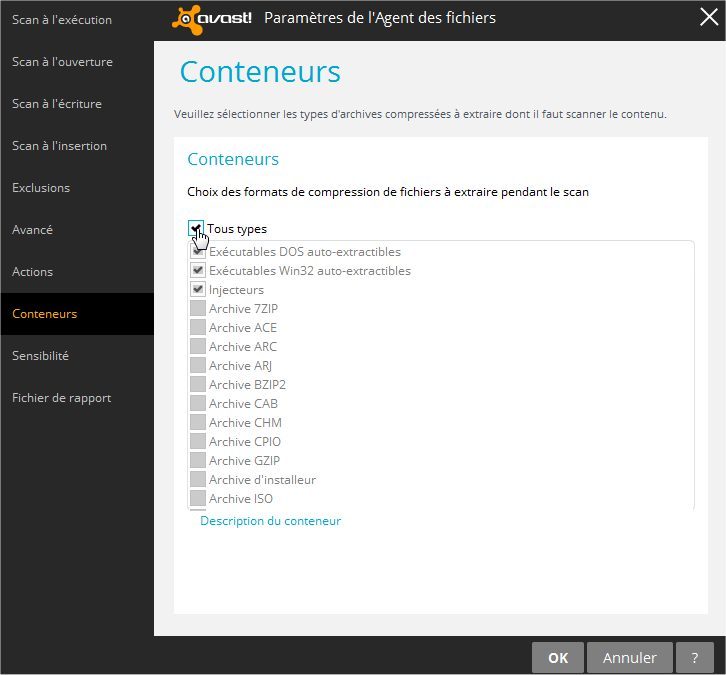This screenshot has width=726, height=675.
Task: Click the Description du conteneur link
Action: pyautogui.click(x=270, y=521)
